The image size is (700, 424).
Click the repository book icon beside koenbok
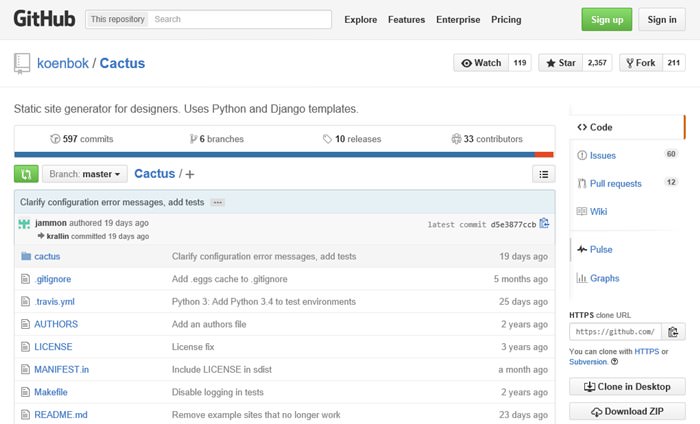22,63
